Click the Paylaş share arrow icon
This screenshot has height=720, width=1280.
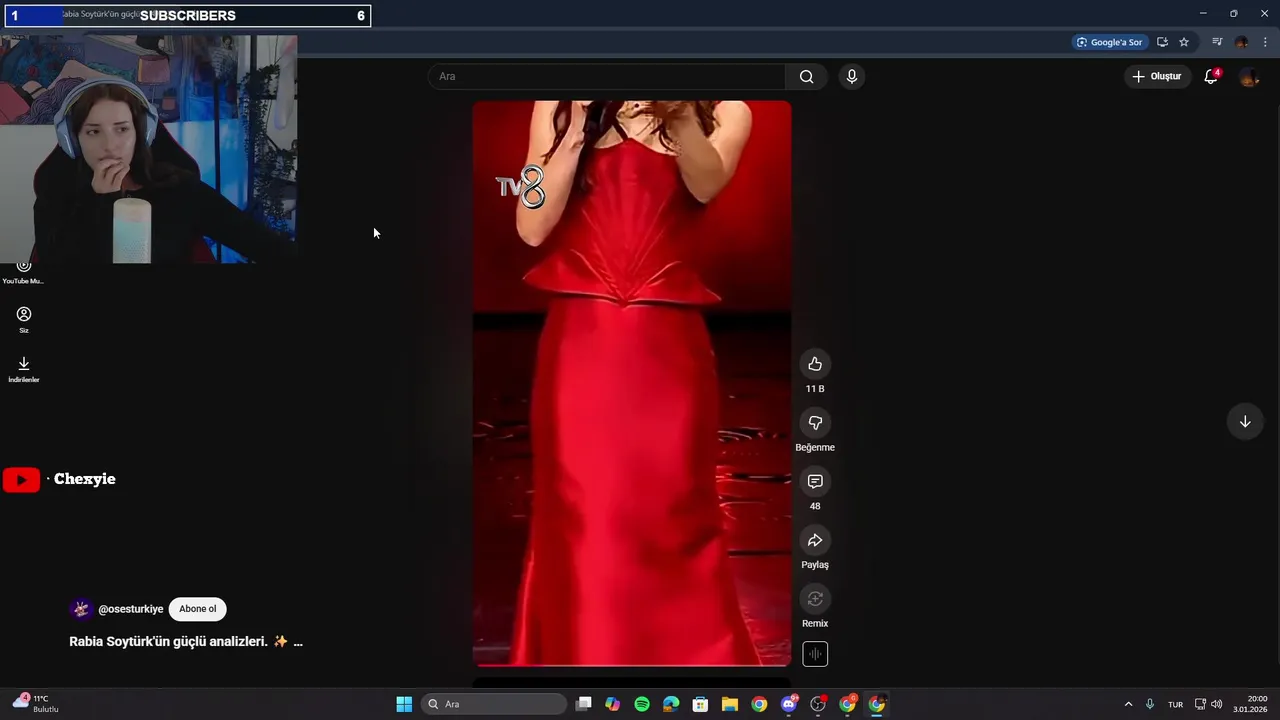tap(815, 541)
